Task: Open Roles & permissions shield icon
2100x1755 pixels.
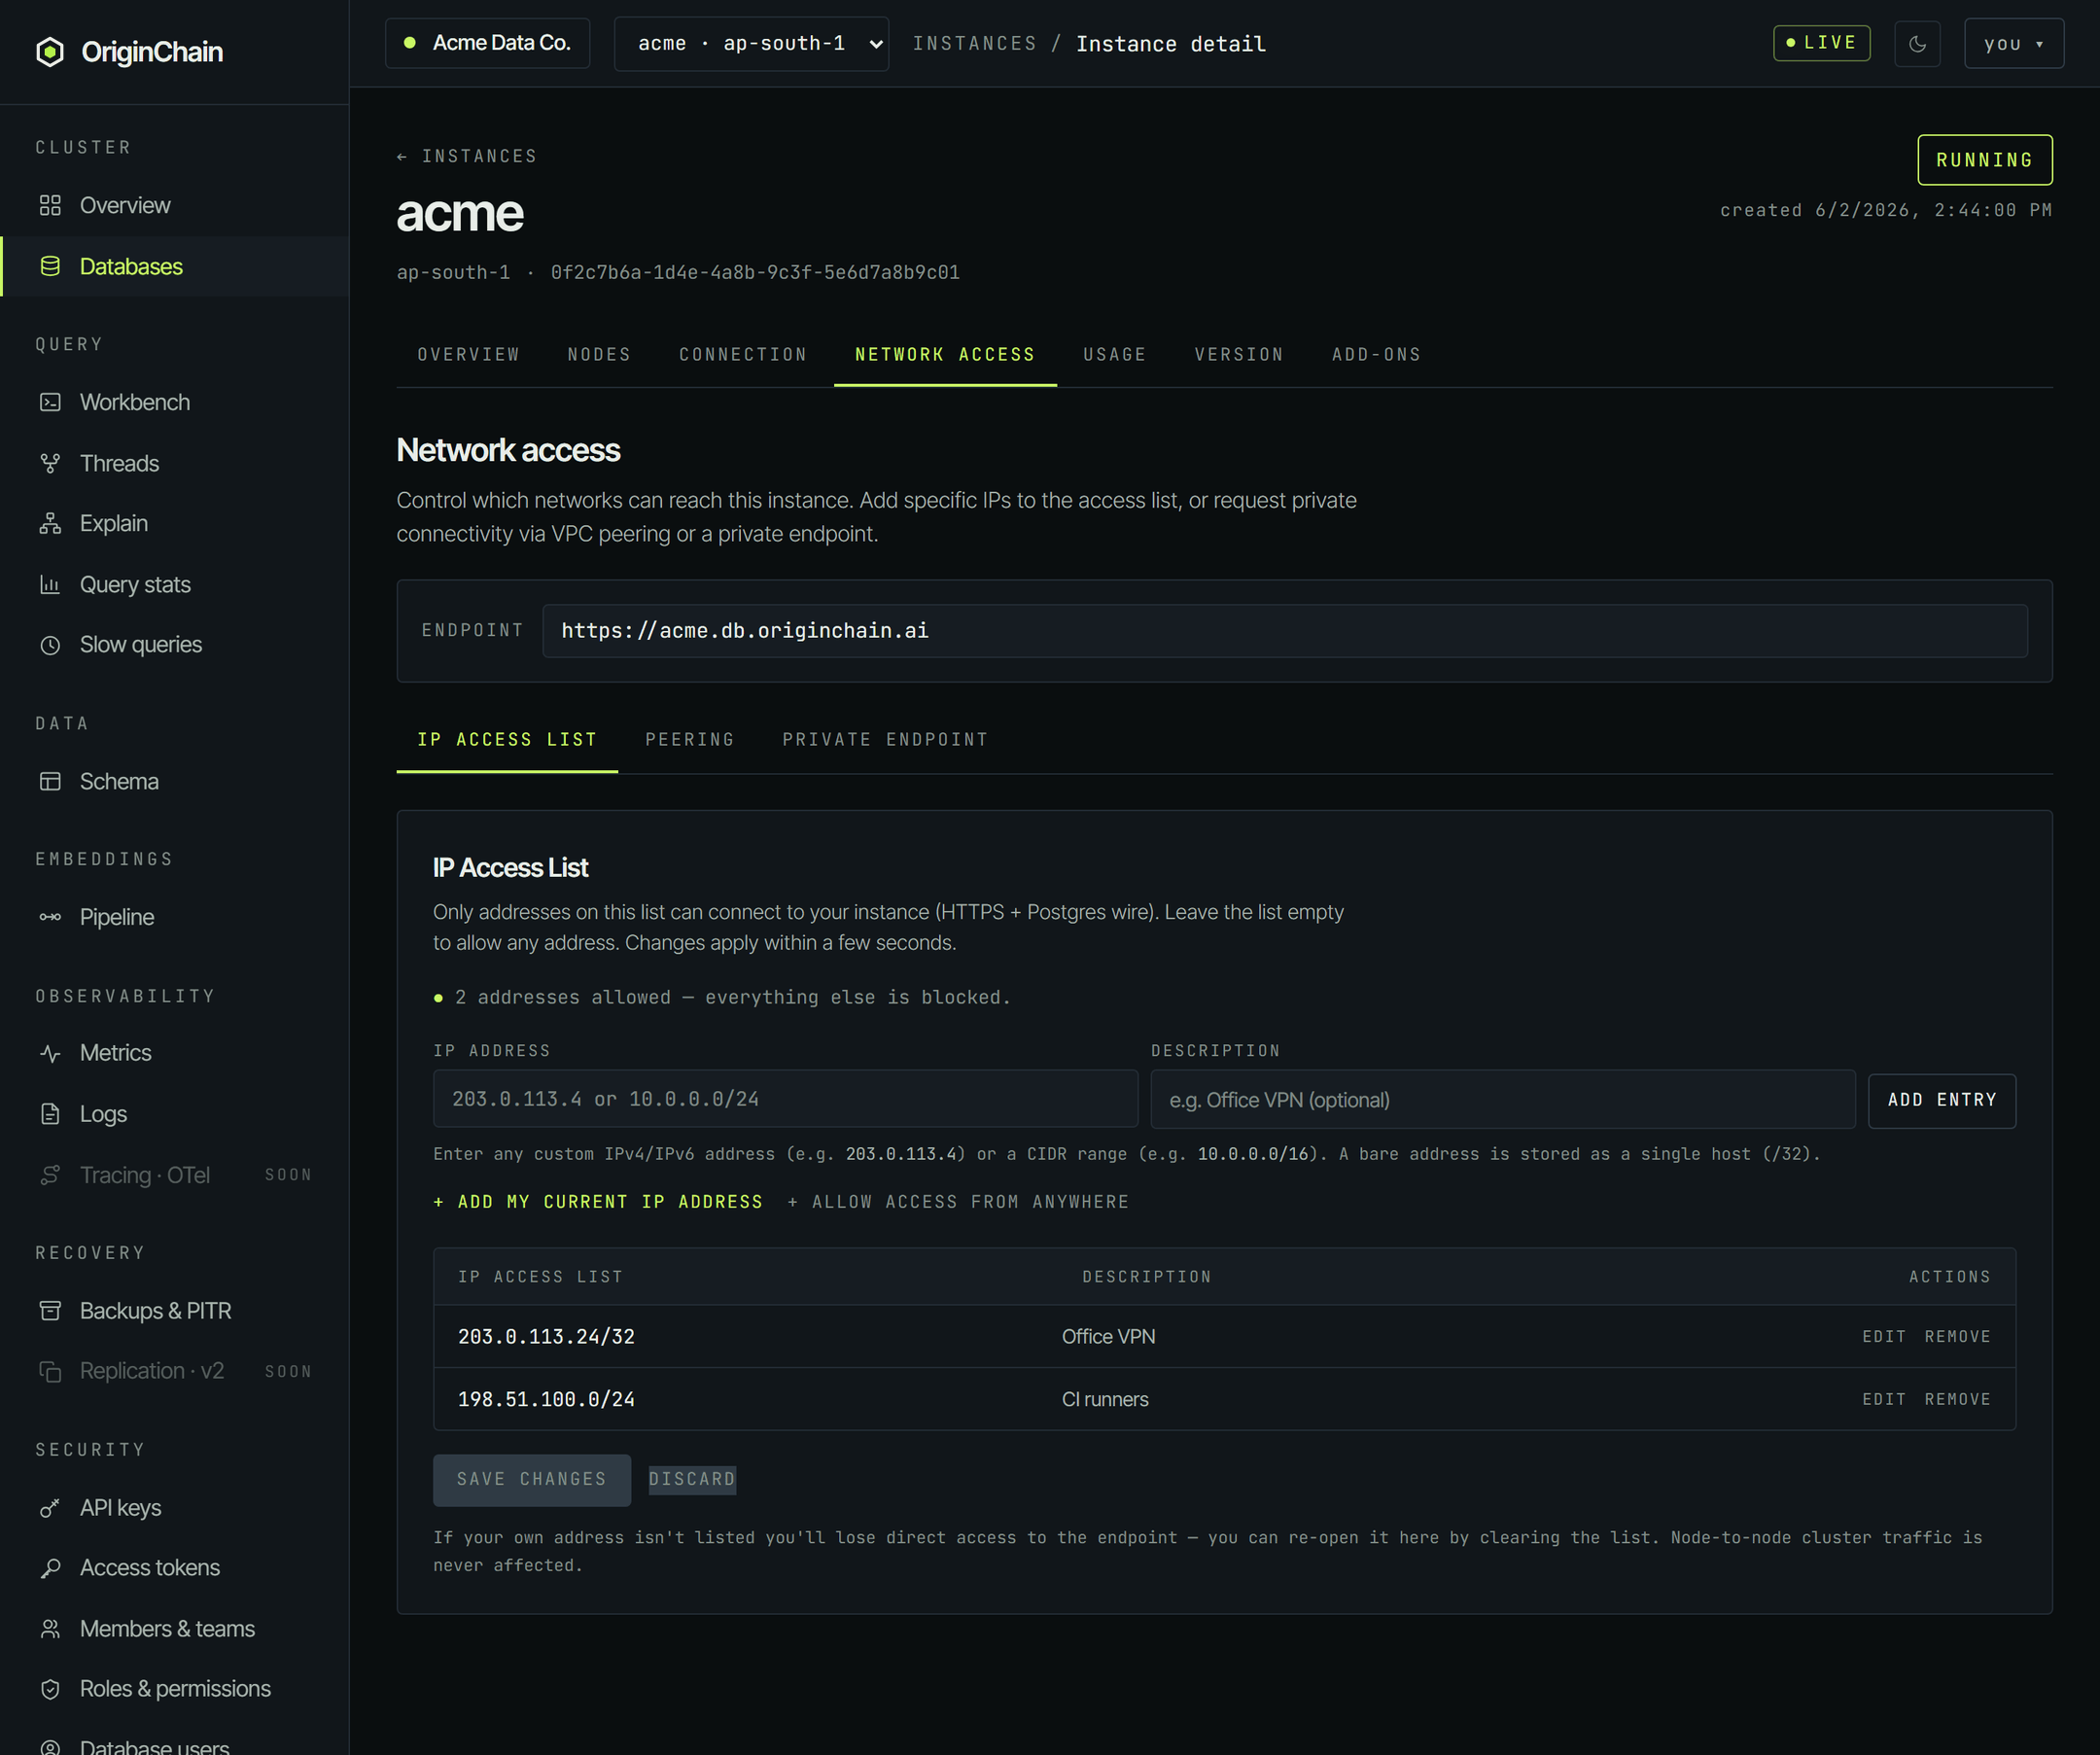Action: point(50,1689)
